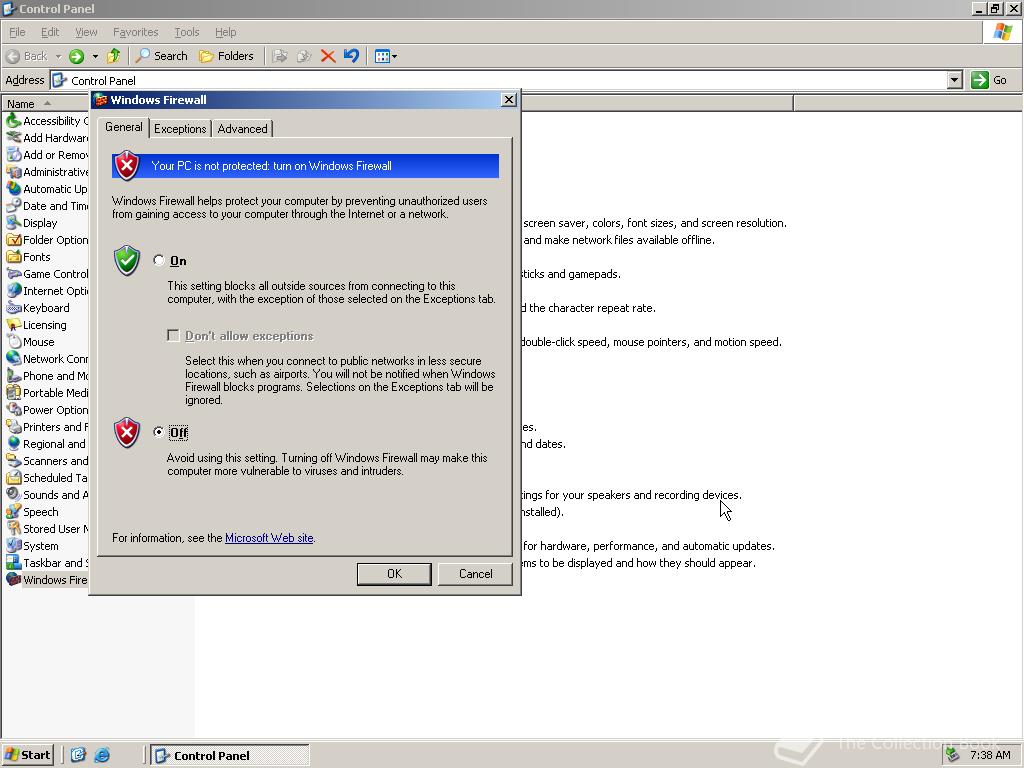The image size is (1024, 768).
Task: Select the Date and Time icon
Action: 14,206
